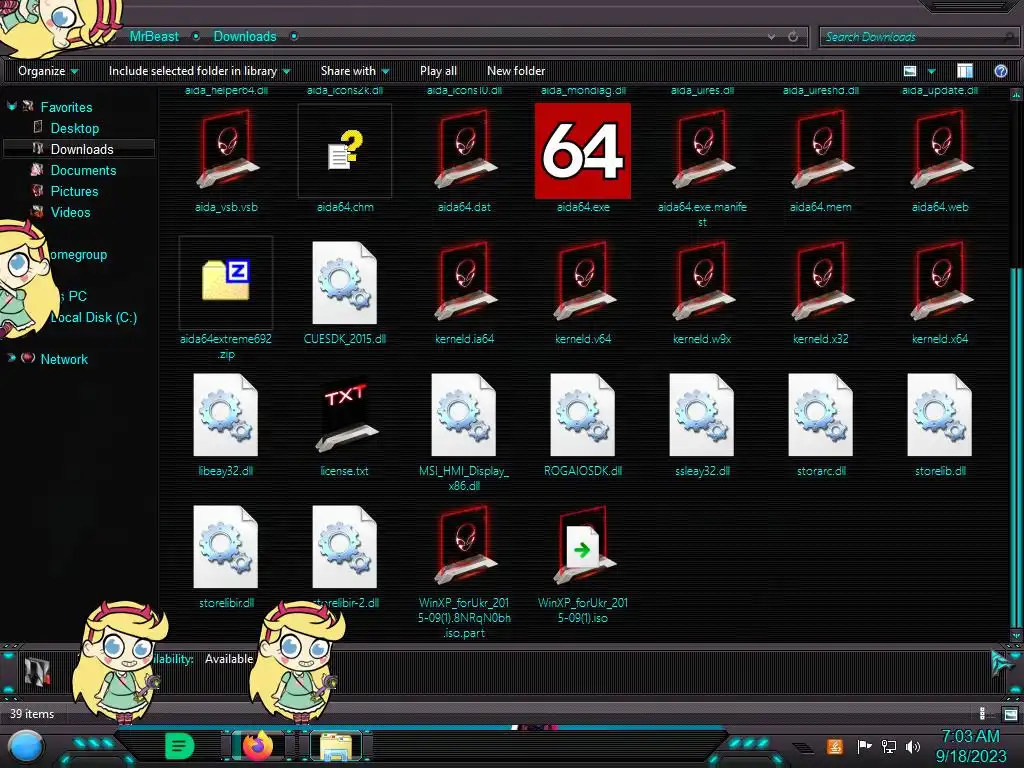The width and height of the screenshot is (1024, 768).
Task: Select the aida64.exe.manifest file icon
Action: [x=702, y=151]
